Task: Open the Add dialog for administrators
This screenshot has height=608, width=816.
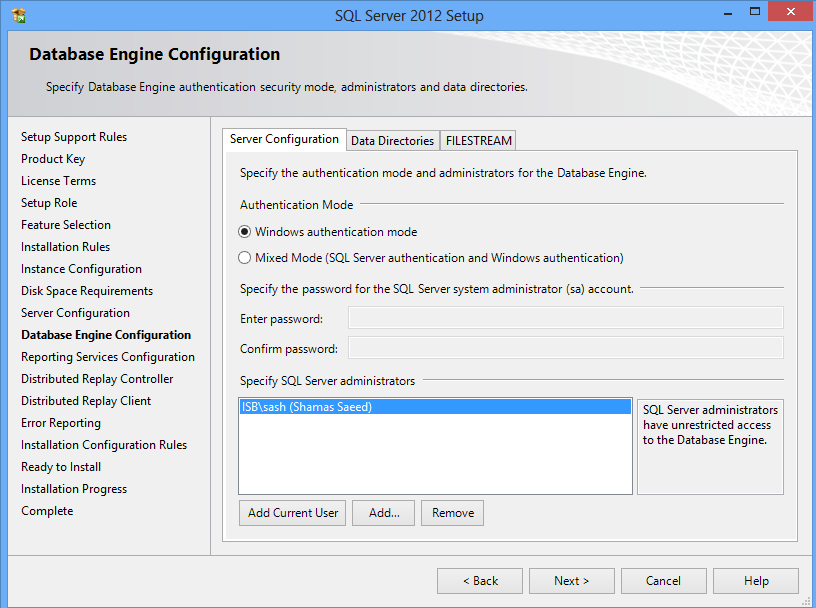Action: [383, 512]
